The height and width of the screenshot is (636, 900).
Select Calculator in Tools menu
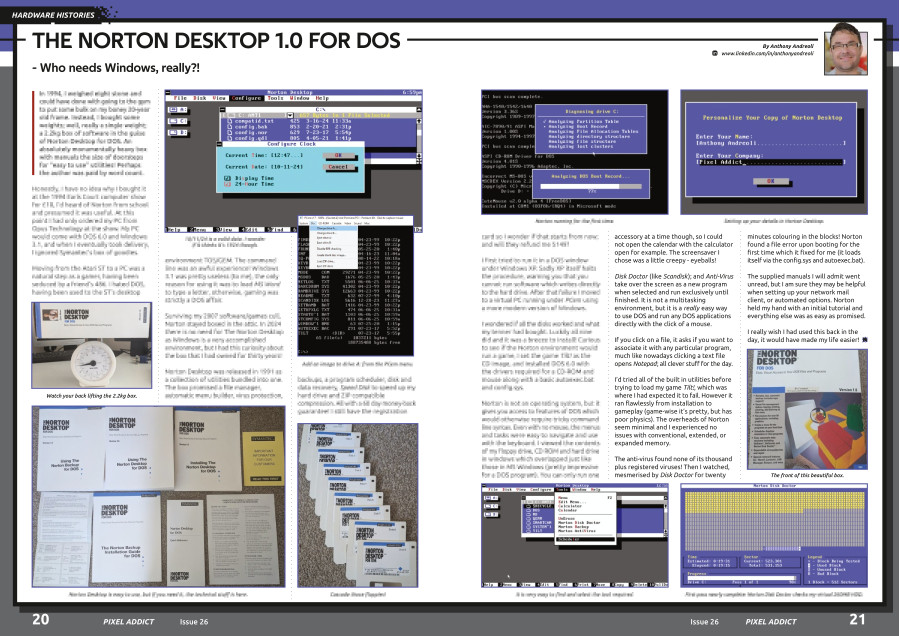coord(570,506)
